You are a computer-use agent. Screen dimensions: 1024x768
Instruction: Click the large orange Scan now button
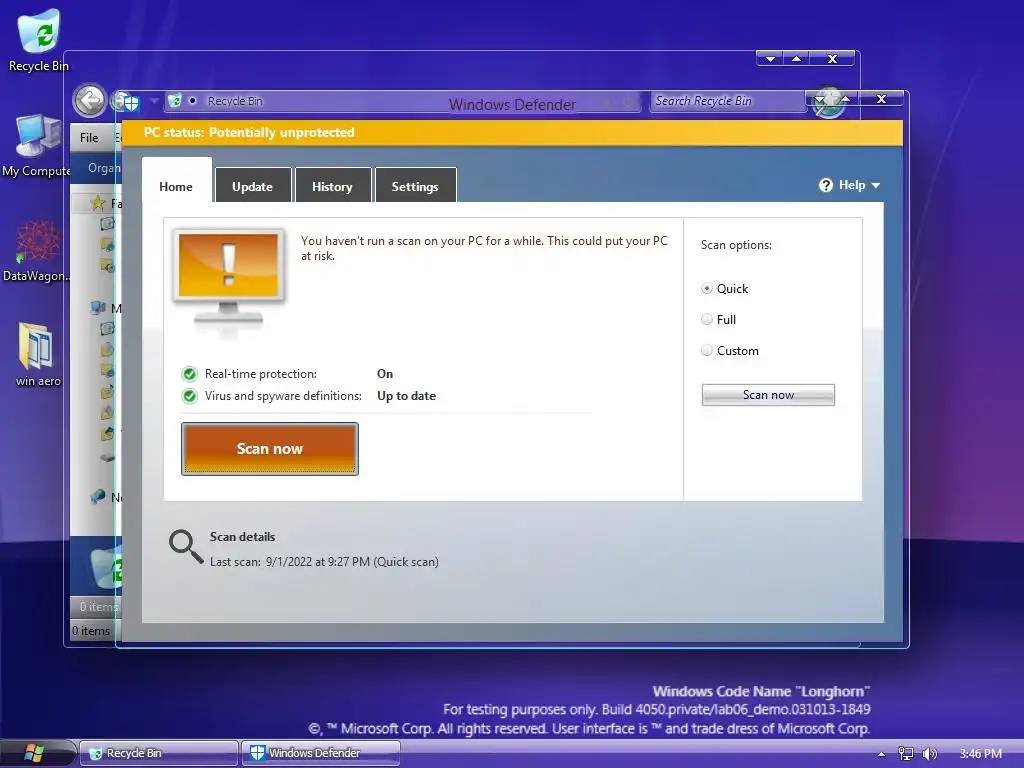[270, 449]
